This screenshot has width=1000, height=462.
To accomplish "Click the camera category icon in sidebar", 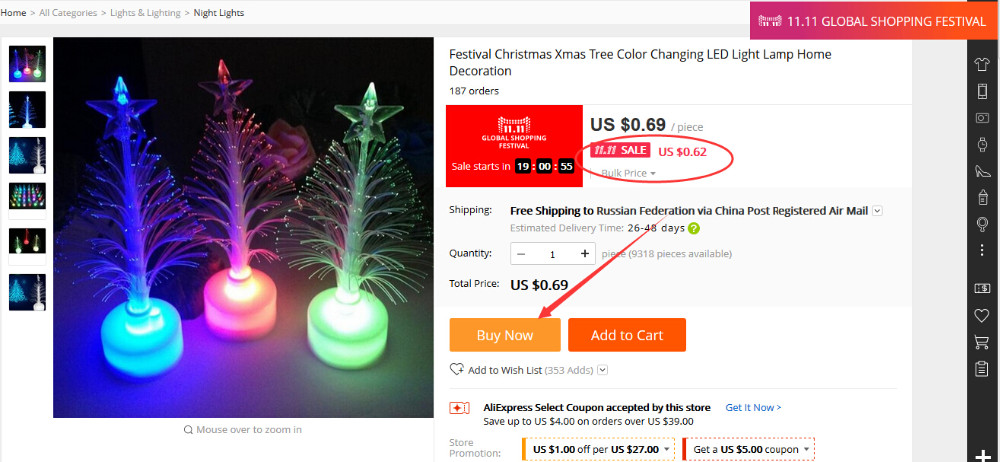I will click(982, 118).
